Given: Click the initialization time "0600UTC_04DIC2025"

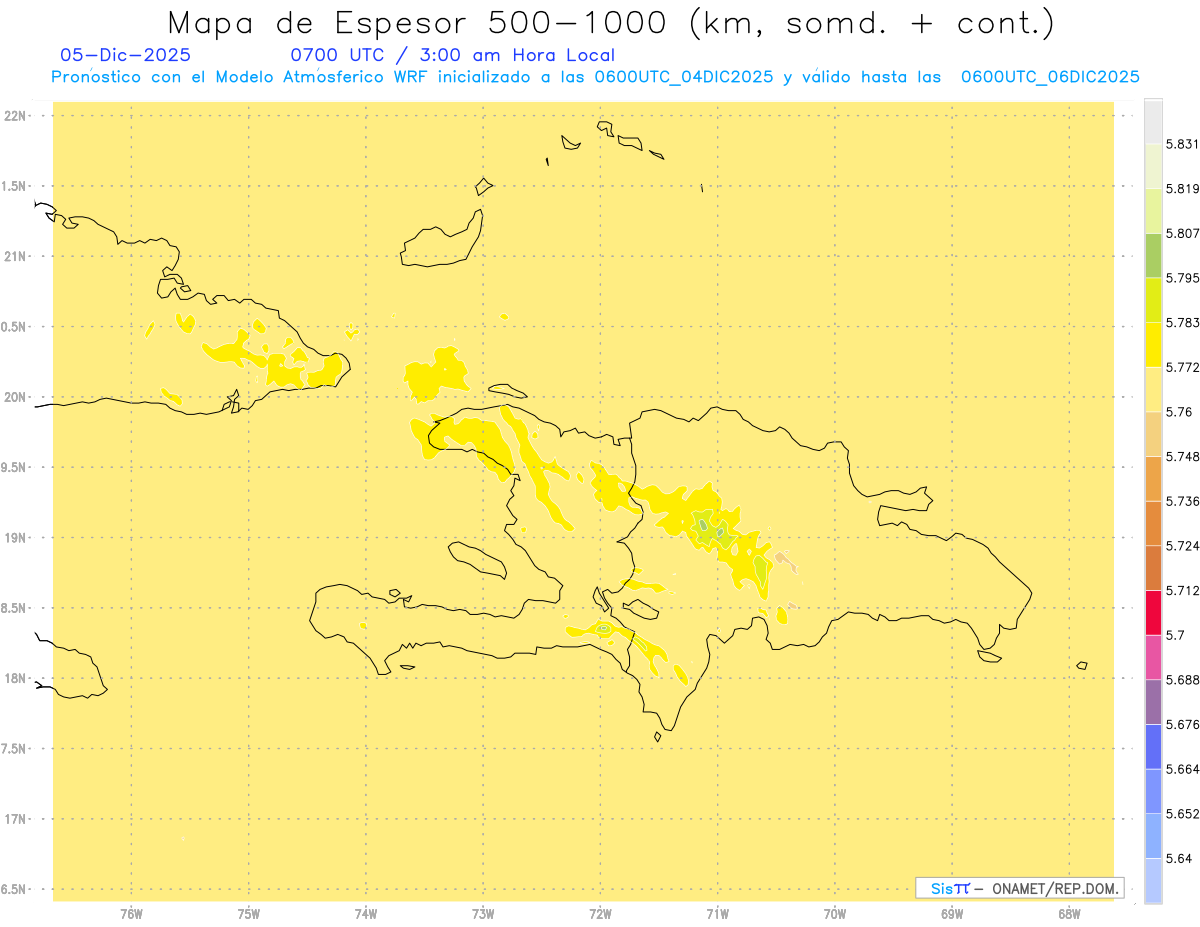Looking at the screenshot, I should pos(682,77).
